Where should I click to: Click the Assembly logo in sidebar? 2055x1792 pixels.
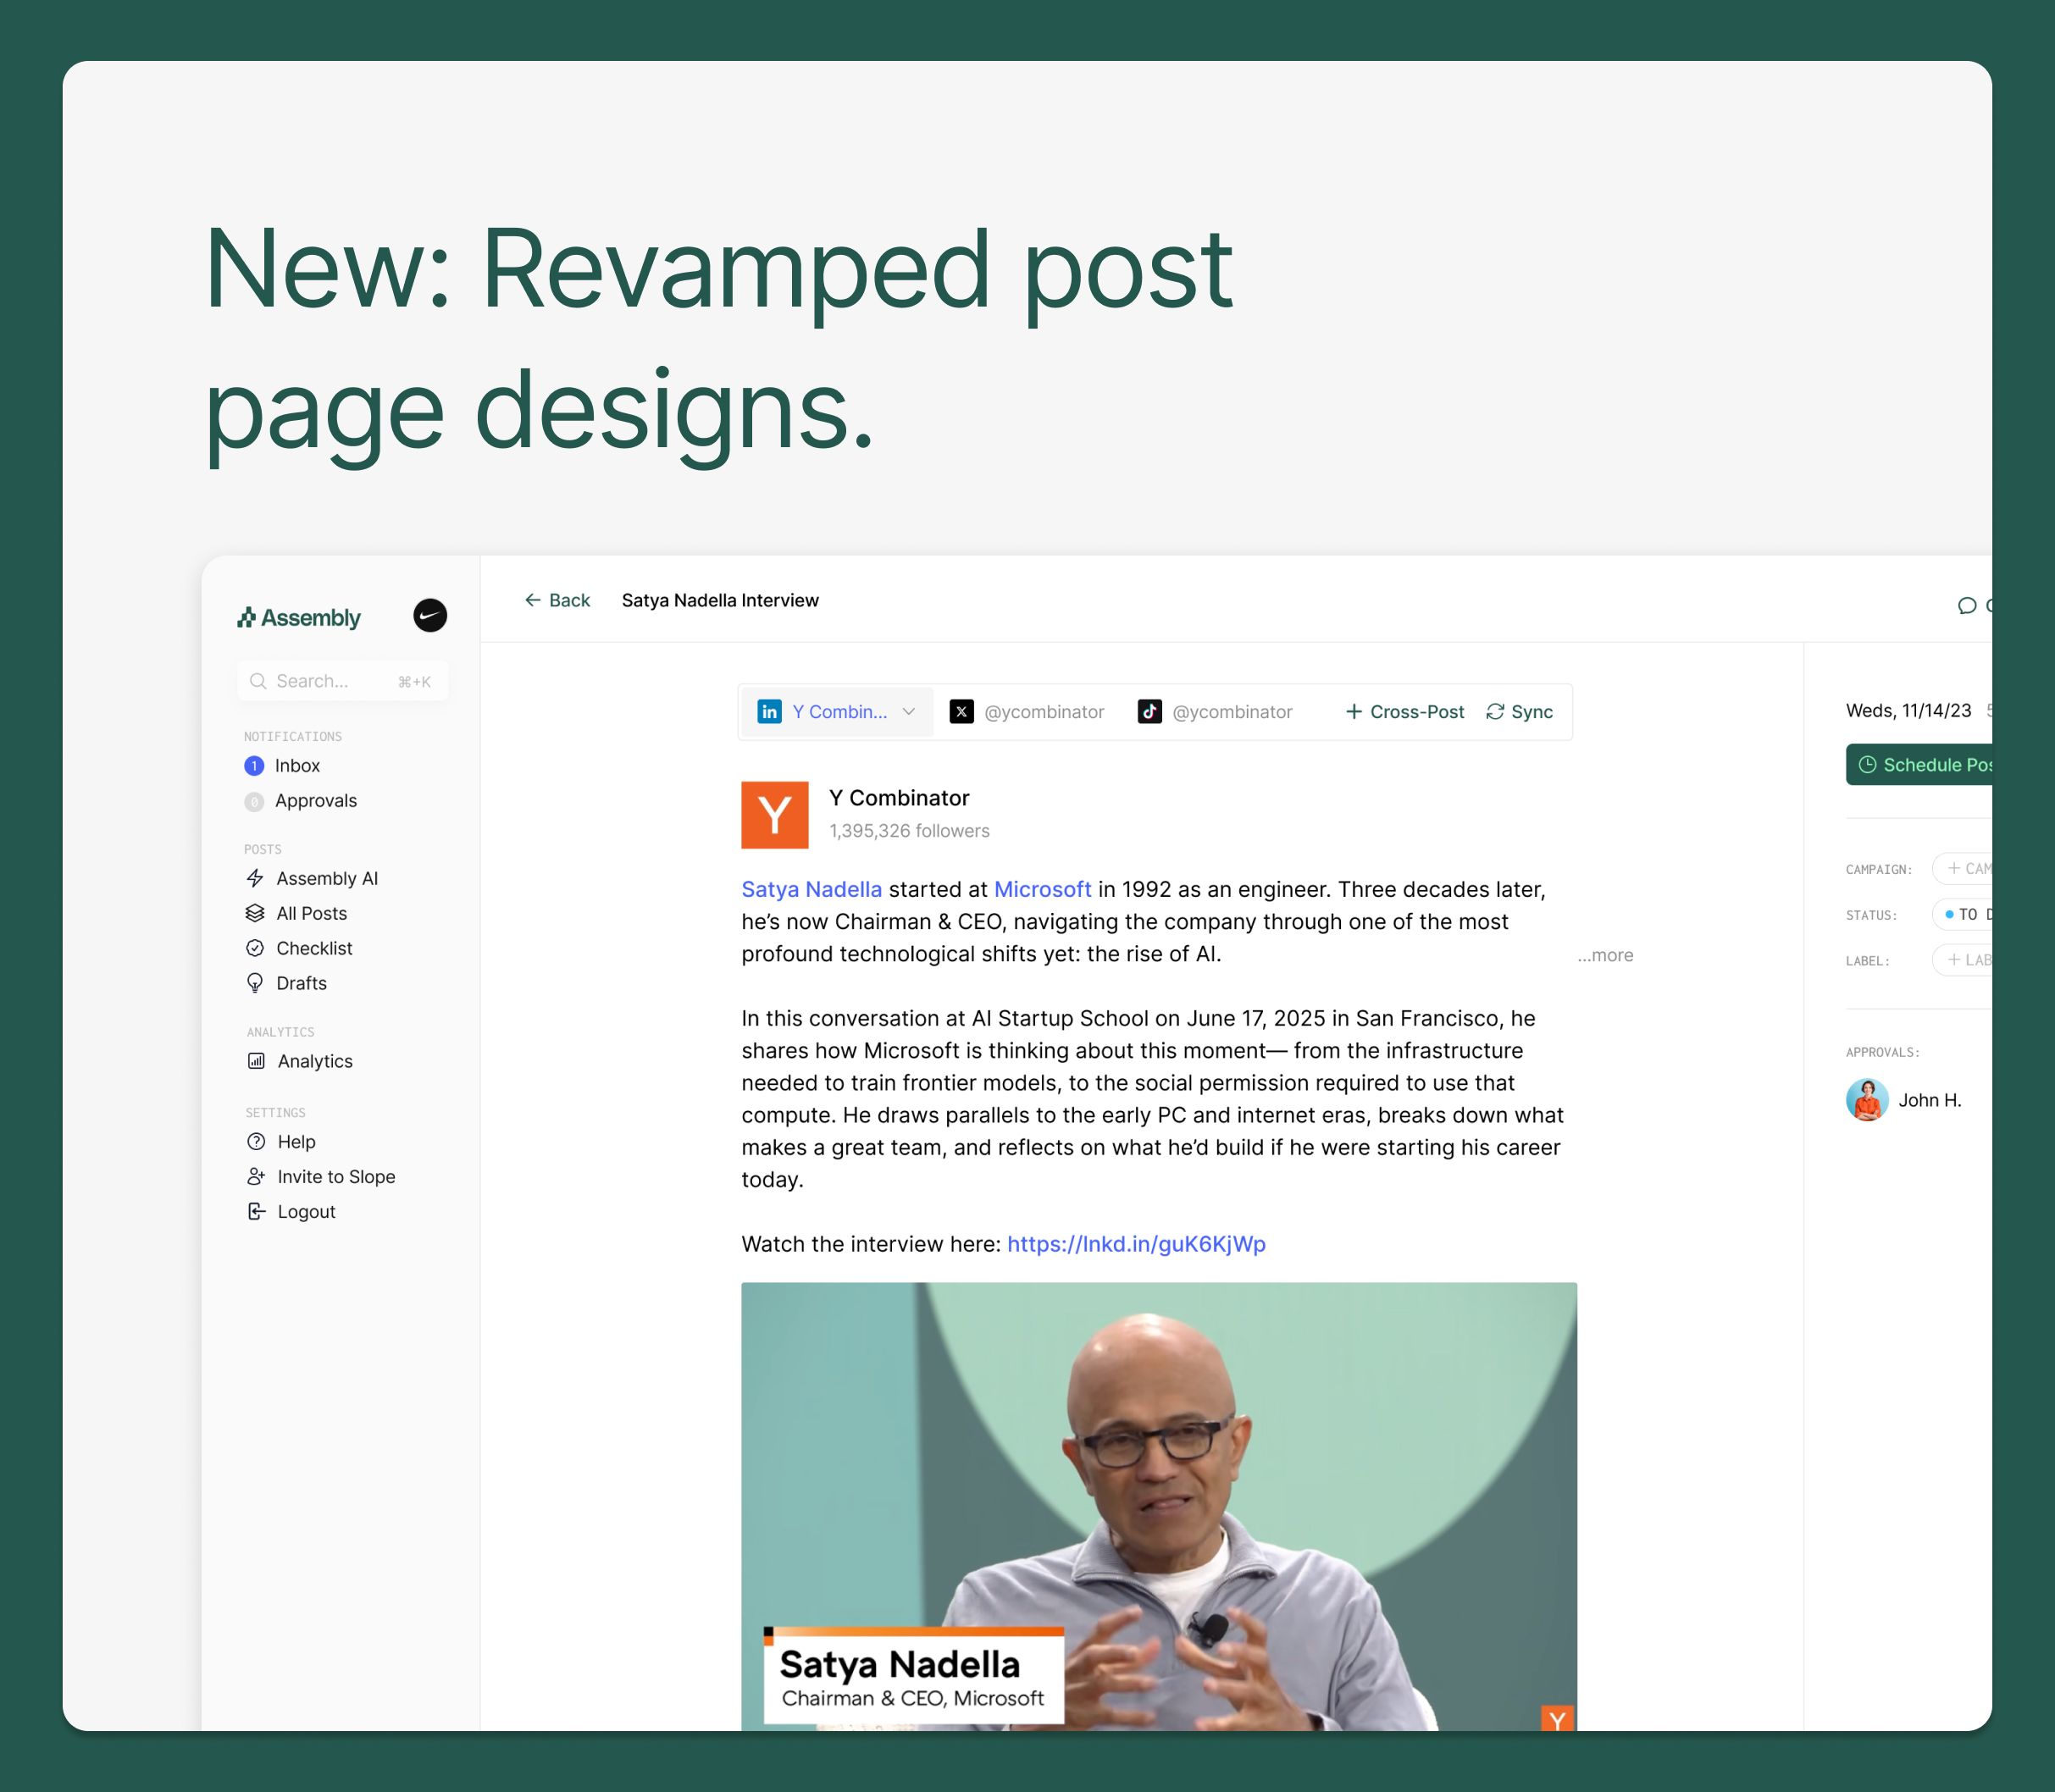tap(298, 618)
